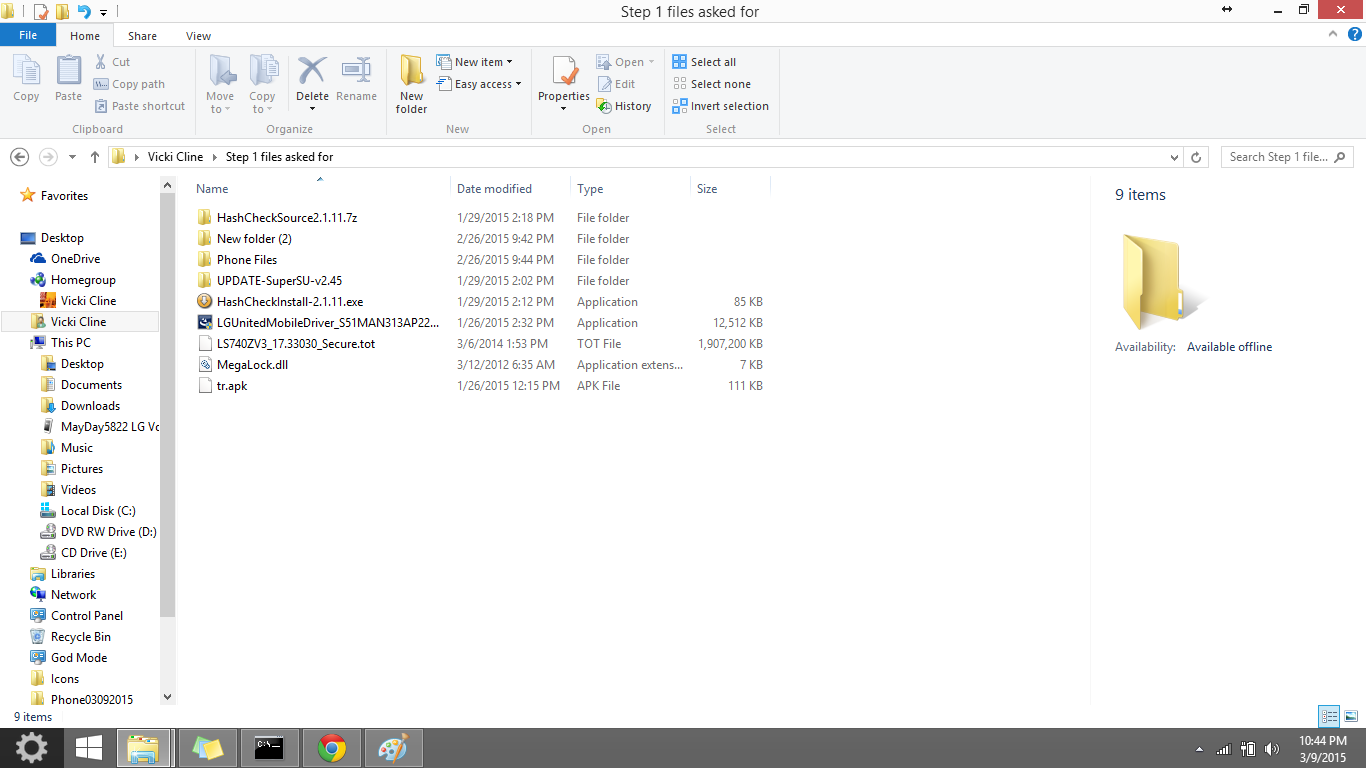This screenshot has height=768, width=1366.
Task: Select LS740ZV3_17.33030_Secure.tot file
Action: click(x=295, y=344)
